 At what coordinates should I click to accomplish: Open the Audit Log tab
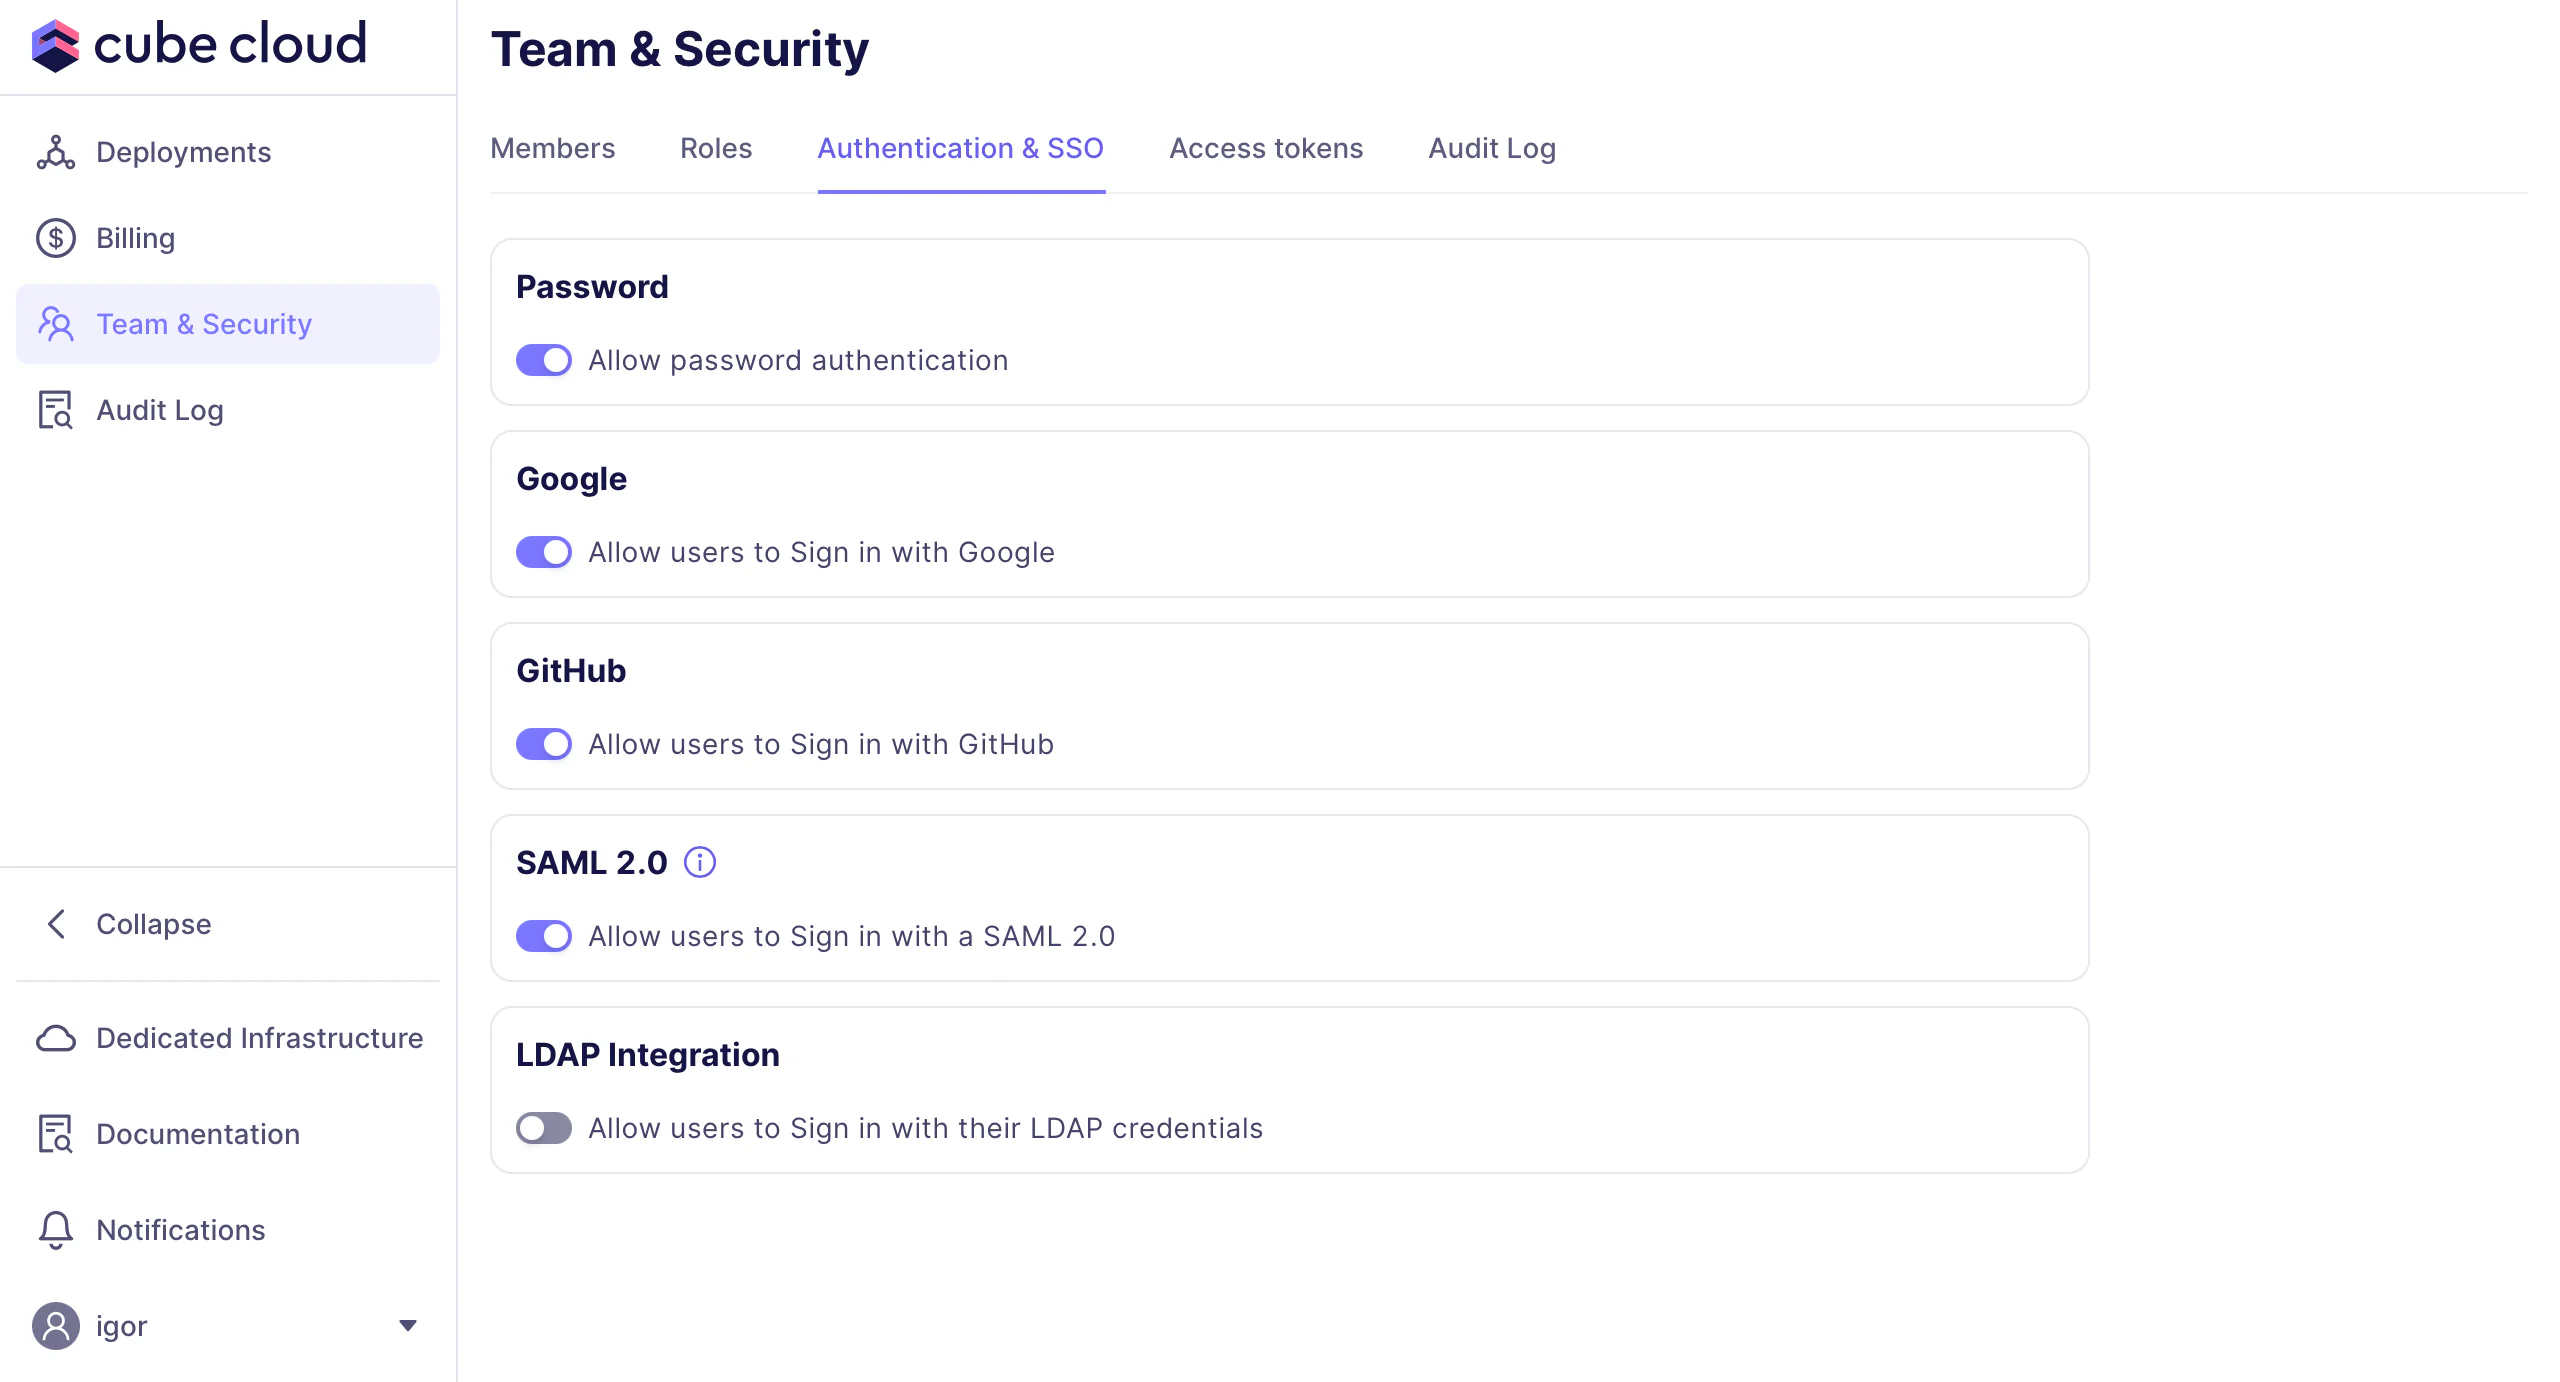pos(1491,148)
